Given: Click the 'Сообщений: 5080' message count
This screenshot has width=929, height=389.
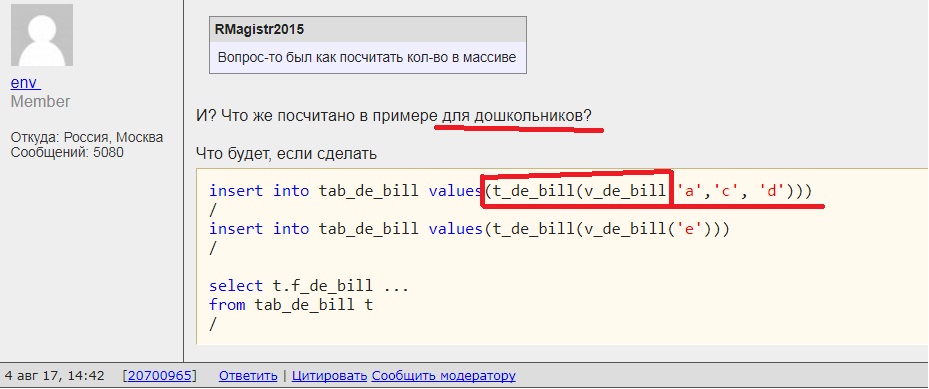Looking at the screenshot, I should (67, 152).
